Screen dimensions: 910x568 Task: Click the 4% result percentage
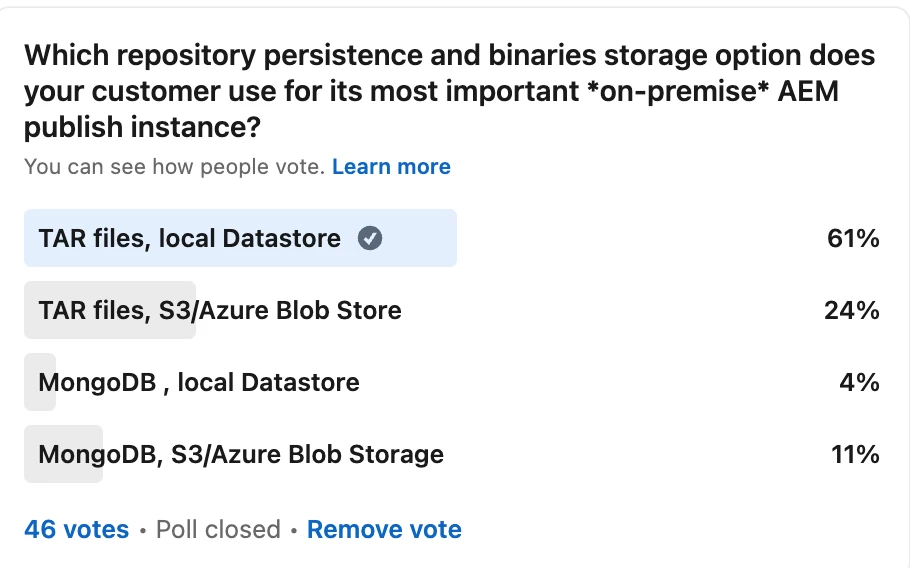coord(858,383)
